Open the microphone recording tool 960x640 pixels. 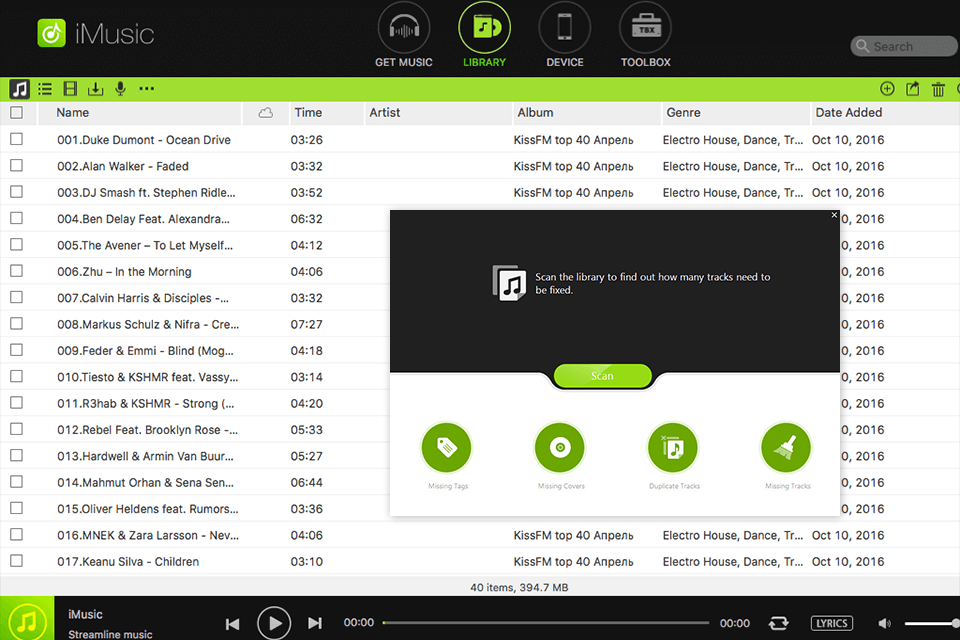click(x=120, y=88)
